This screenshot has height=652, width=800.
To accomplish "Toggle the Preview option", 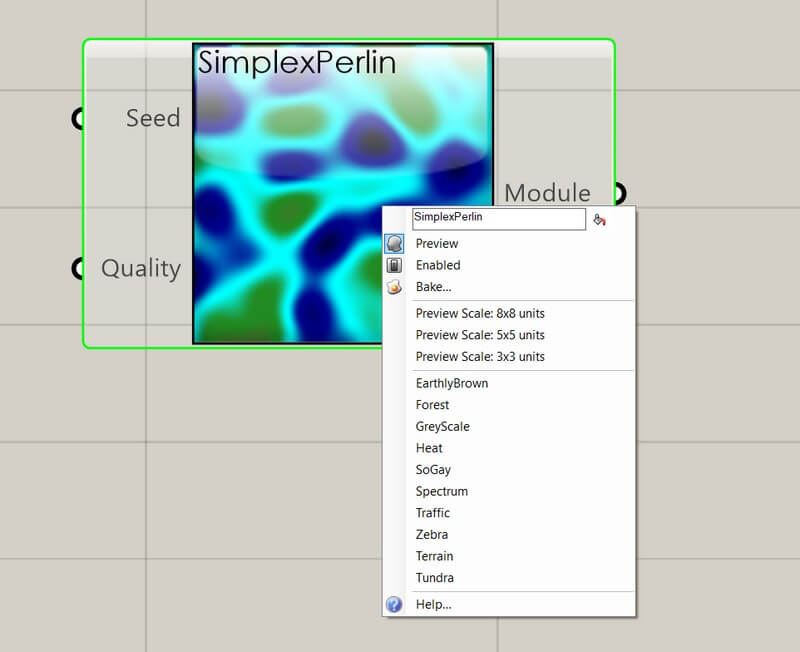I will 437,243.
